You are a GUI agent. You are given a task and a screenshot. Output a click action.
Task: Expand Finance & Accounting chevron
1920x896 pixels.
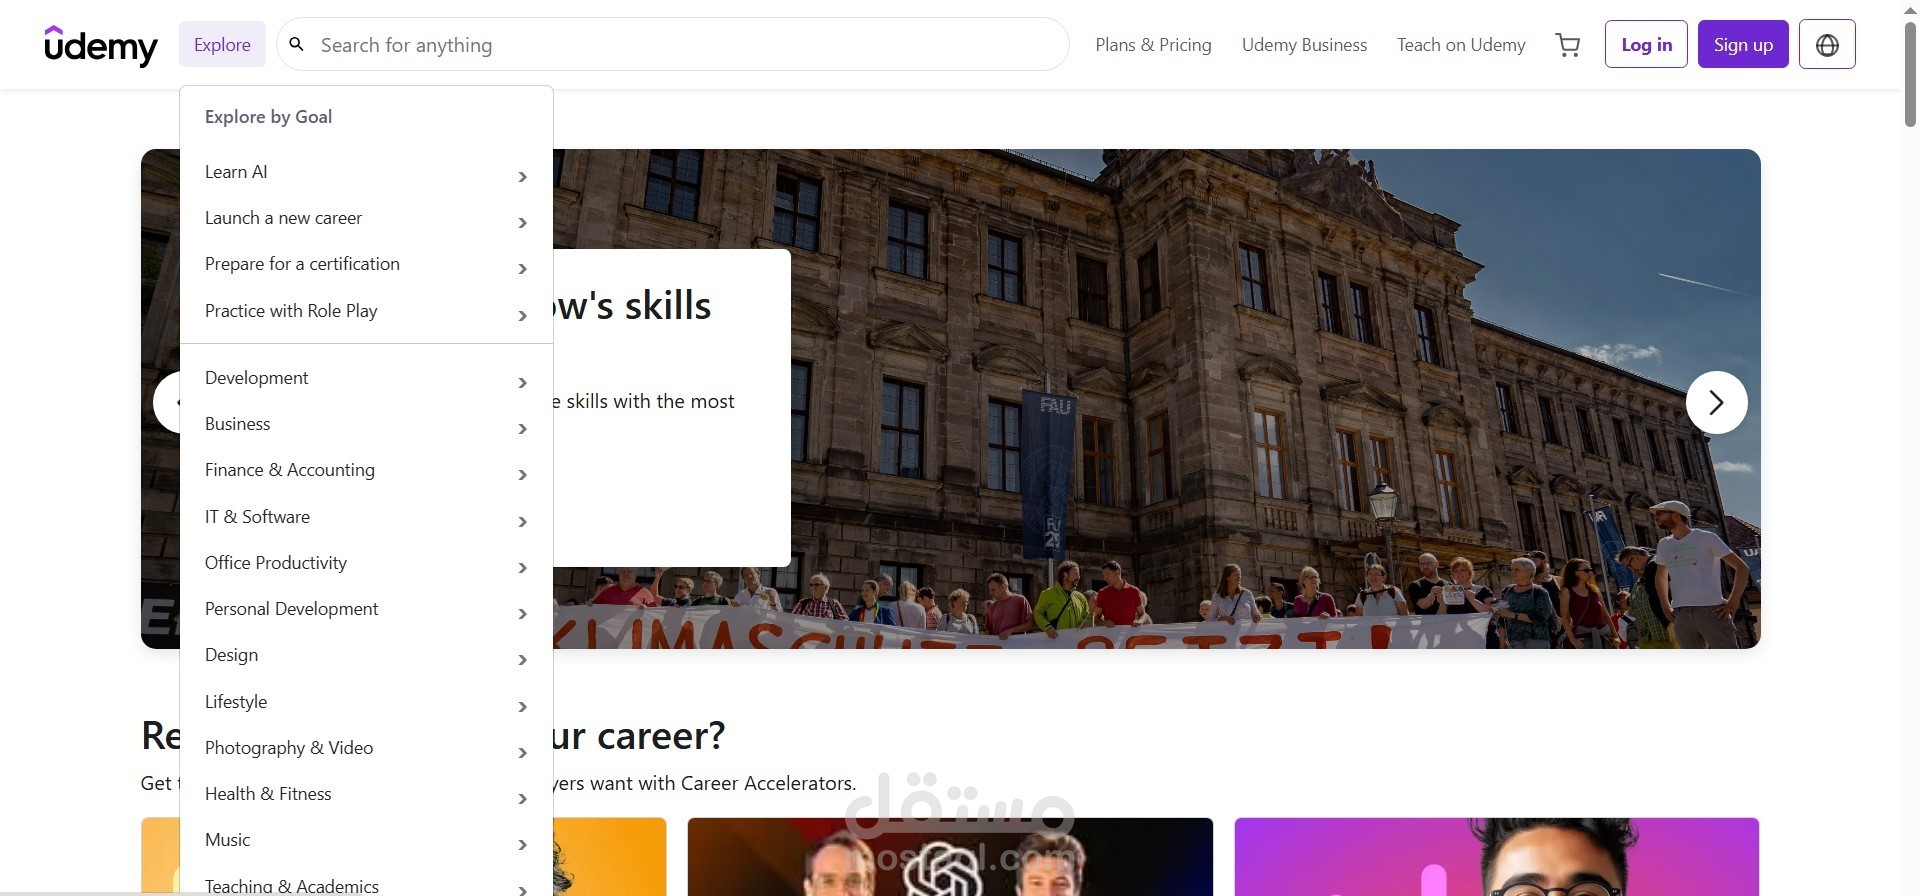[x=522, y=475]
